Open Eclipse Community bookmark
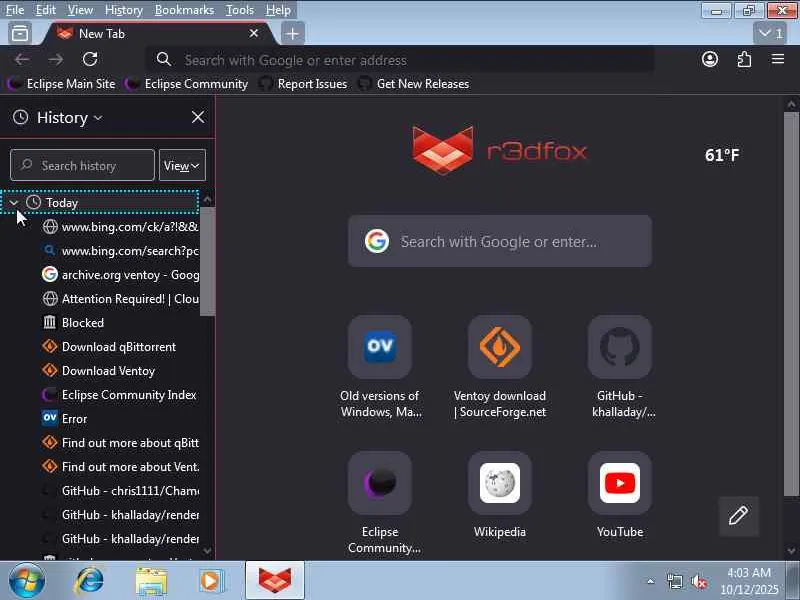Screen dimensions: 800x600 (187, 84)
